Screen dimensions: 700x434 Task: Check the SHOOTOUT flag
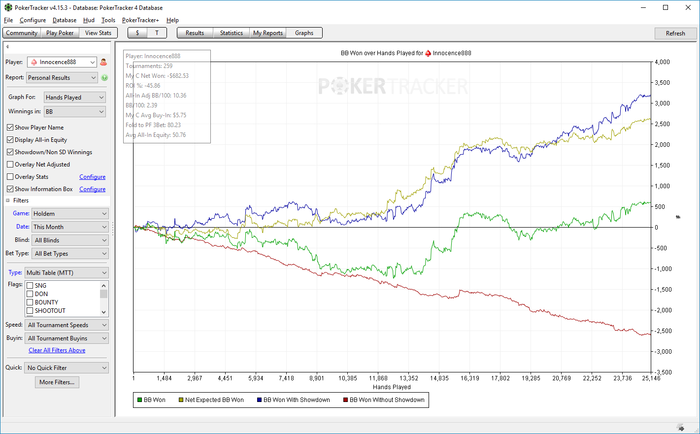[30, 310]
